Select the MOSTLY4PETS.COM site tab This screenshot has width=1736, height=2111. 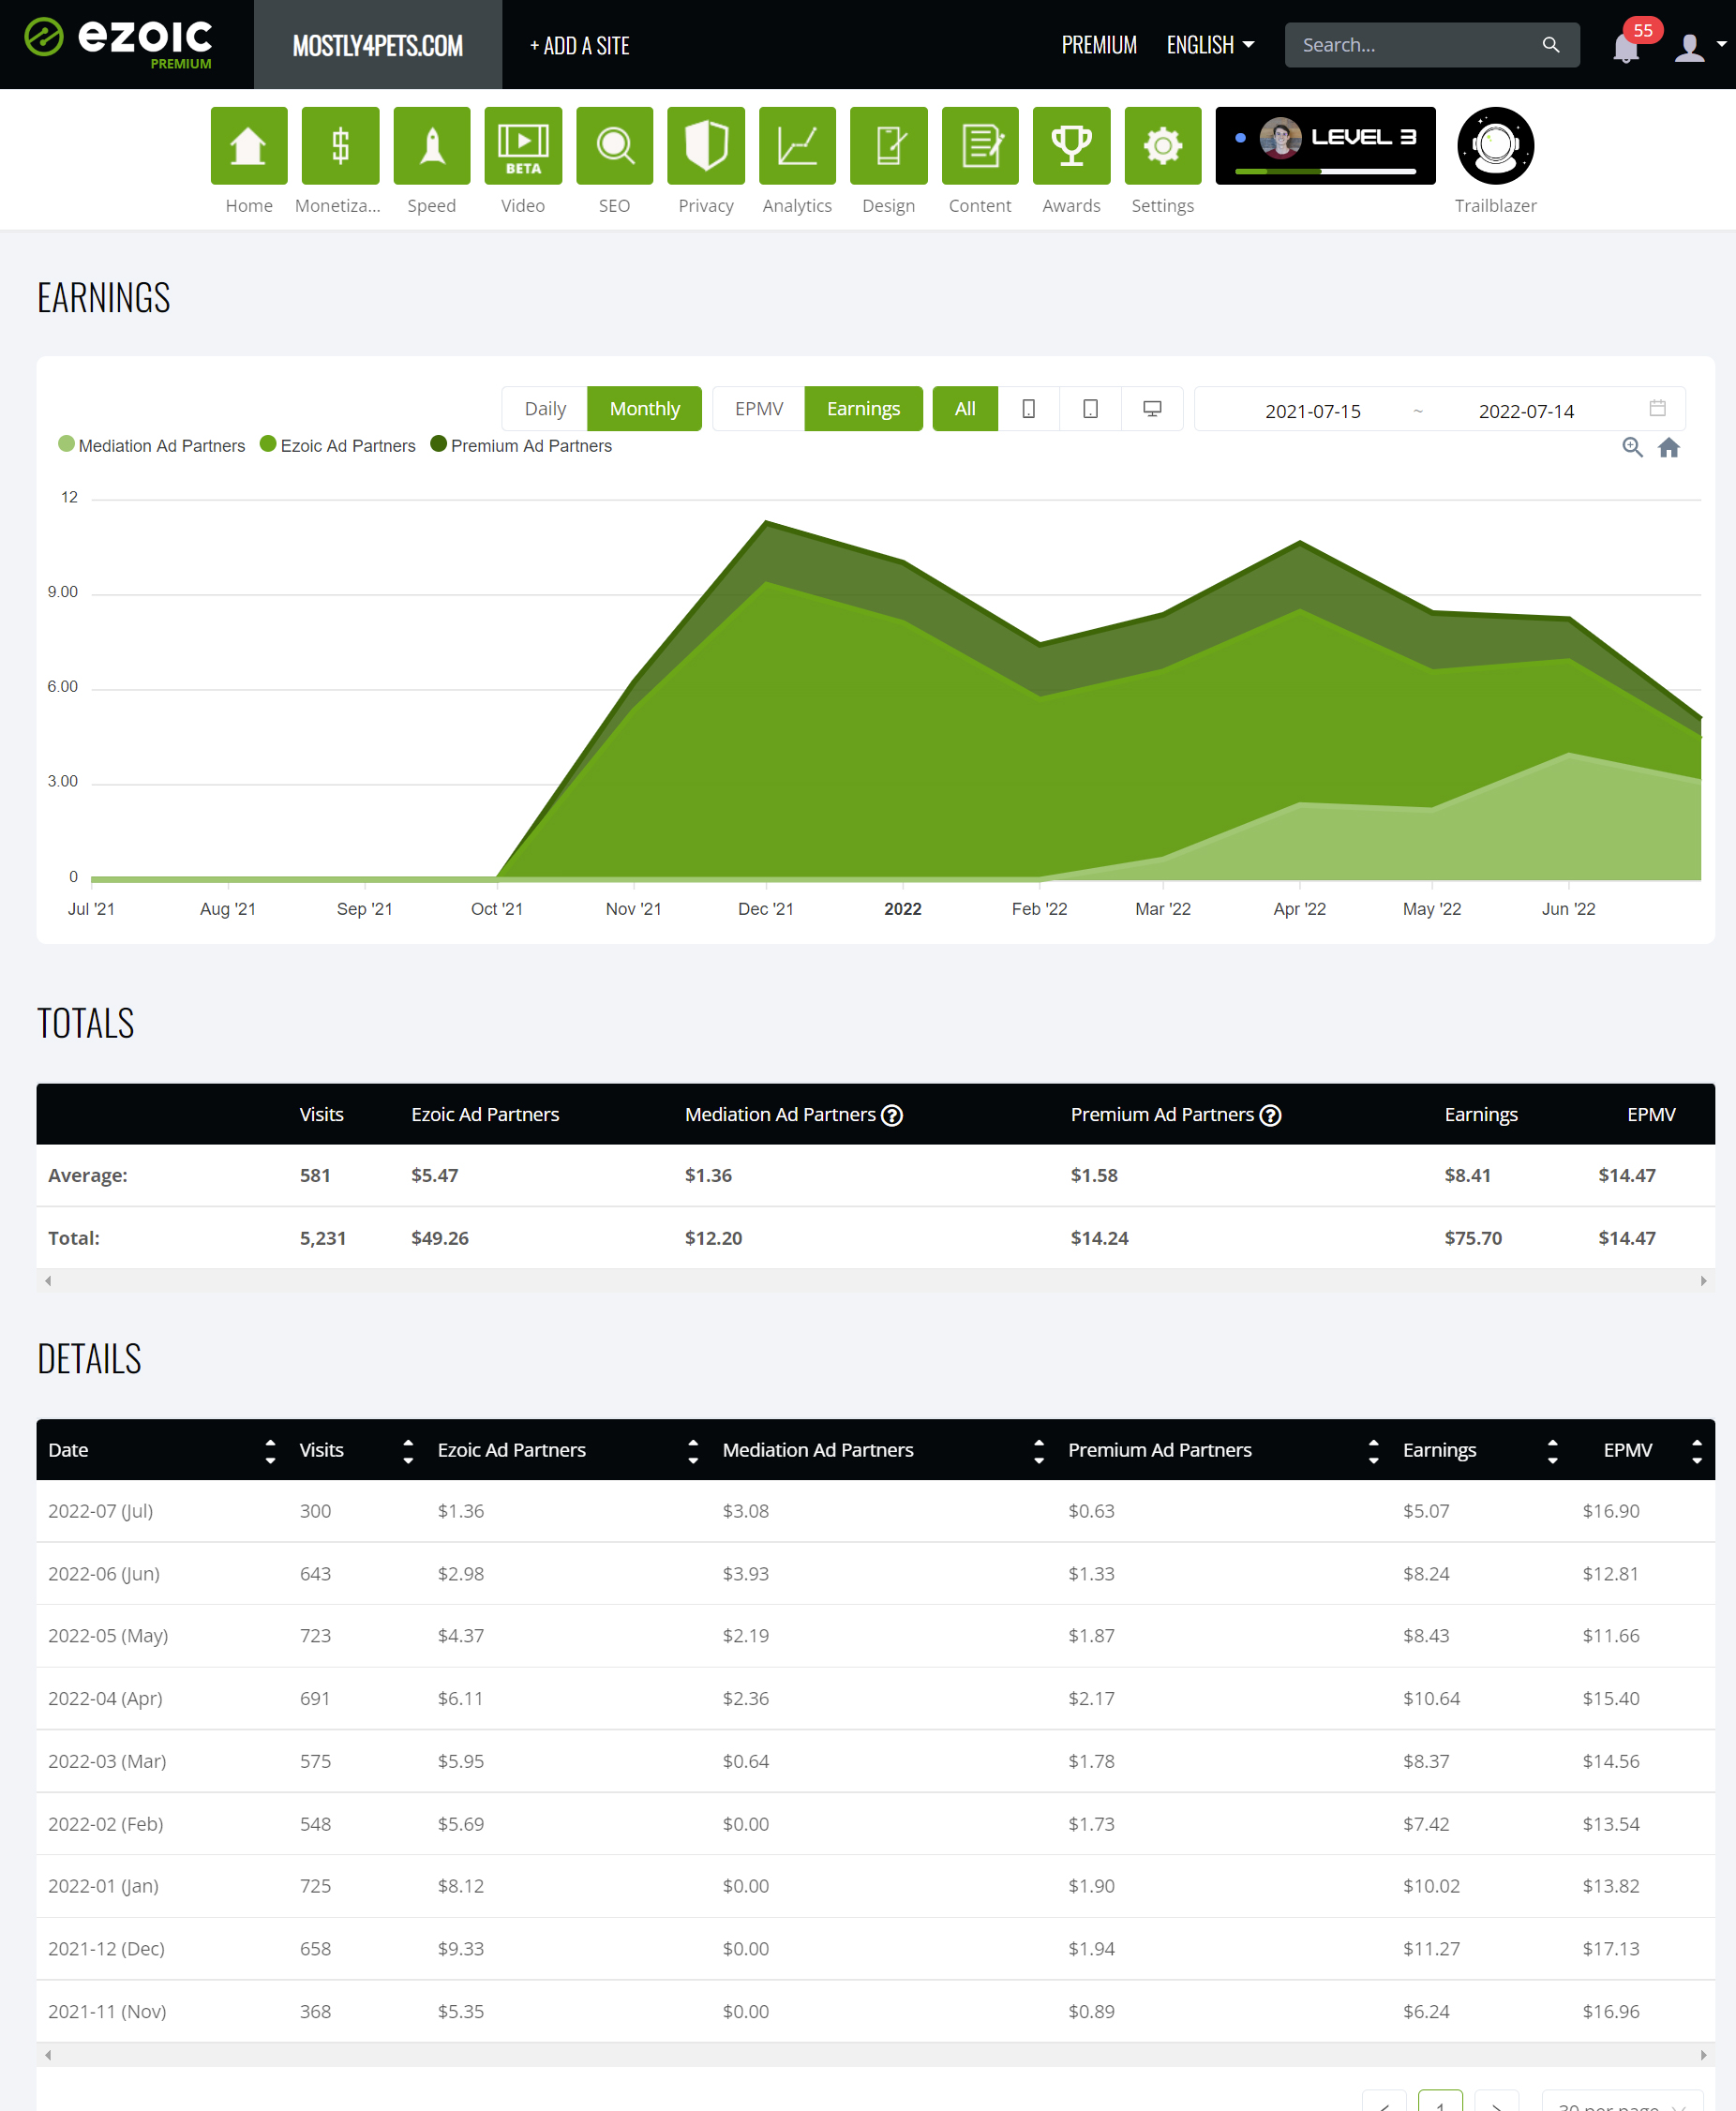coord(378,45)
